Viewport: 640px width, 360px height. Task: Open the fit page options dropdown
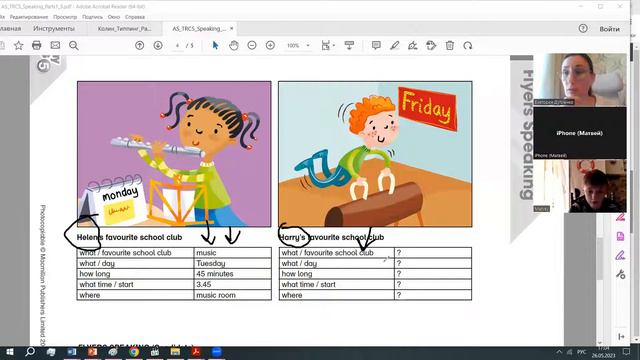328,45
